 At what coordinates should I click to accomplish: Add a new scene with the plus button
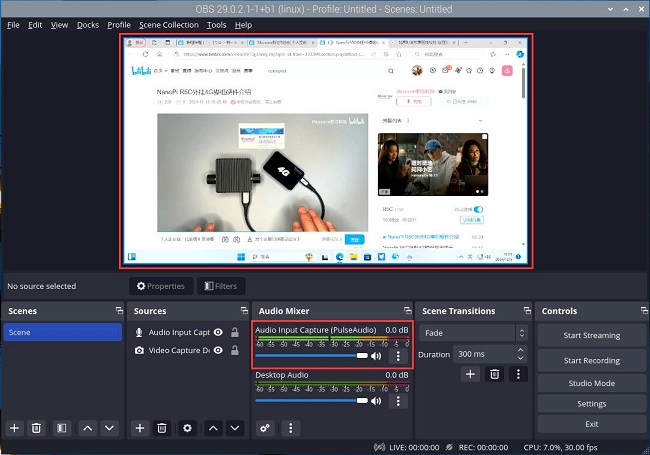click(15, 428)
